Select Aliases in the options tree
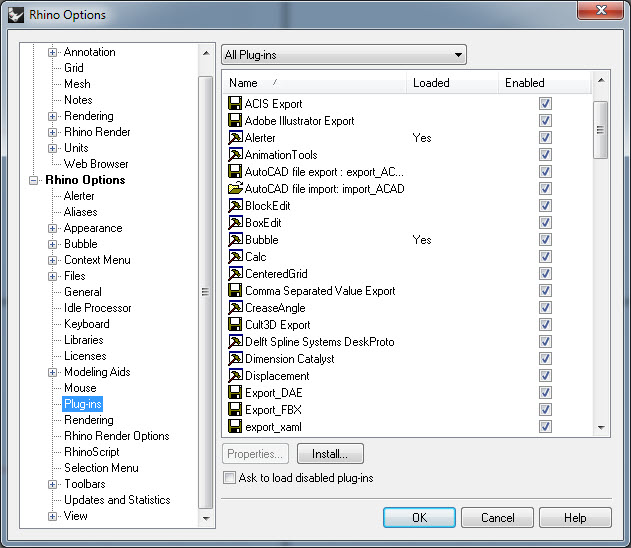The image size is (631, 548). [x=80, y=212]
